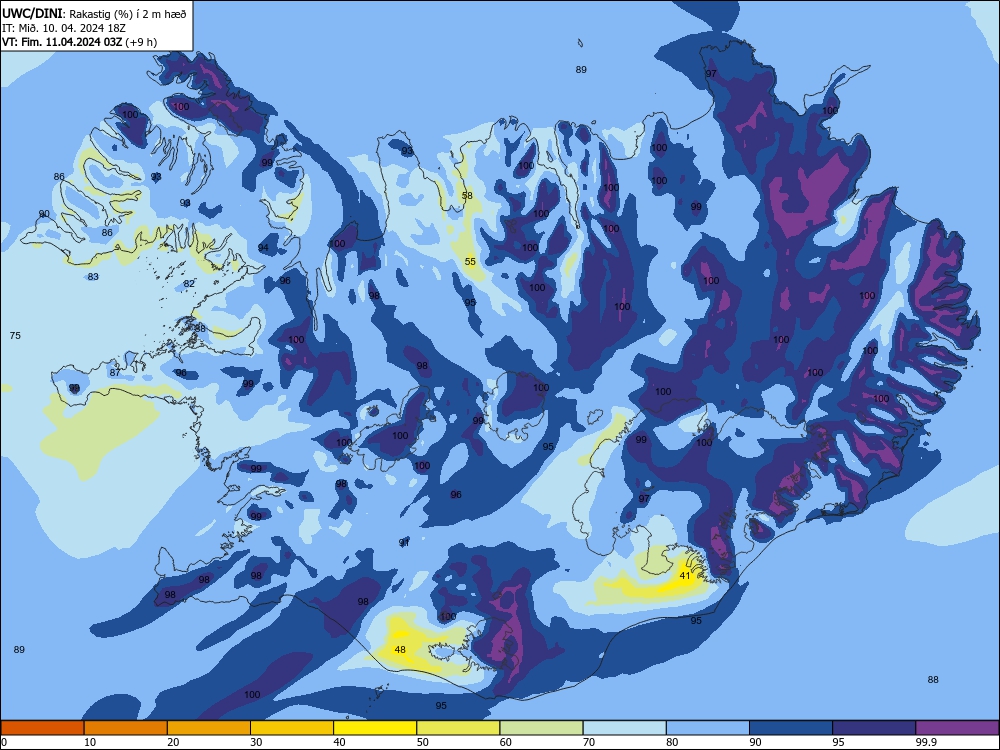1000x750 pixels.
Task: Click the 95–99.9 navy legend swatch
Action: click(x=874, y=728)
